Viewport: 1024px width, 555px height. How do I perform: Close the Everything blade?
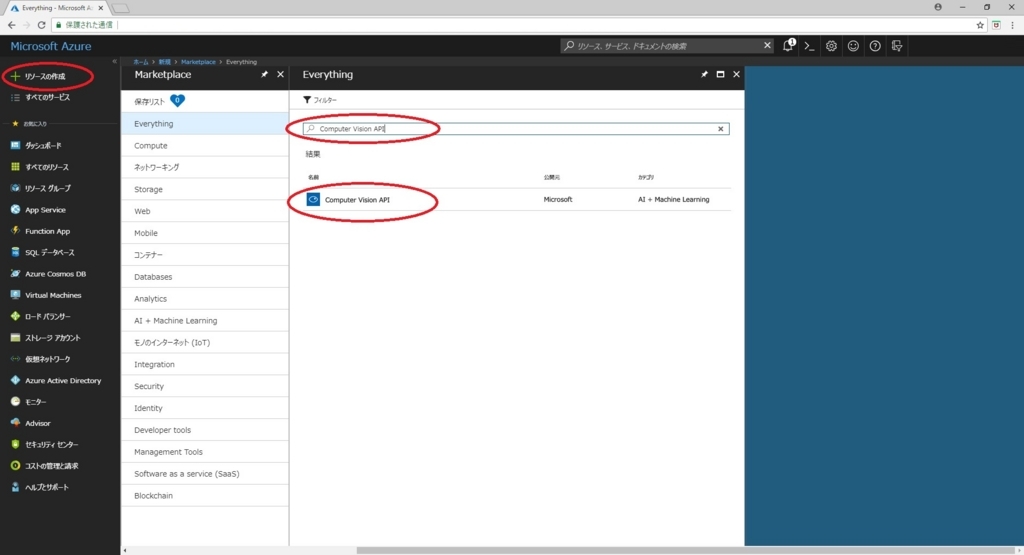[x=736, y=74]
